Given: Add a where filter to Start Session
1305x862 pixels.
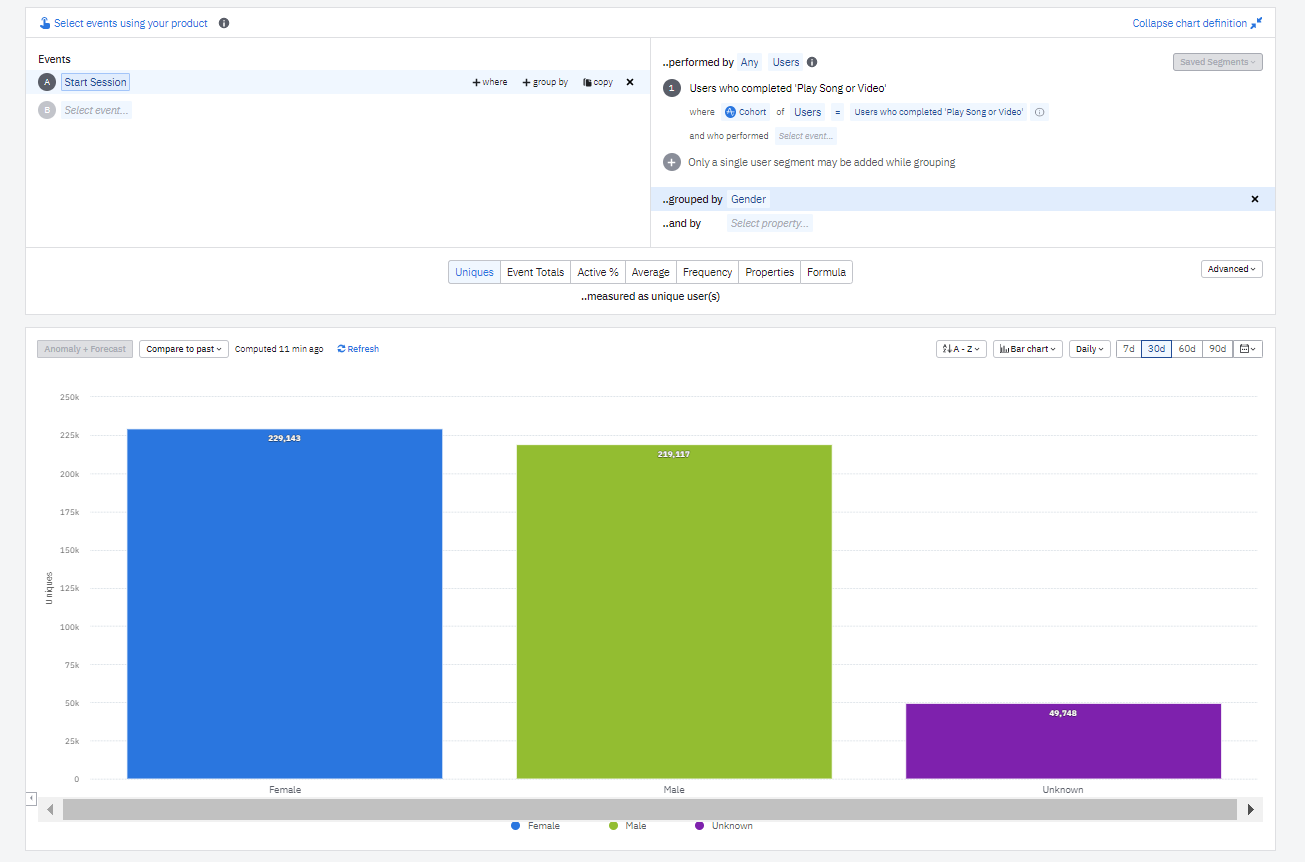Looking at the screenshot, I should tap(490, 82).
